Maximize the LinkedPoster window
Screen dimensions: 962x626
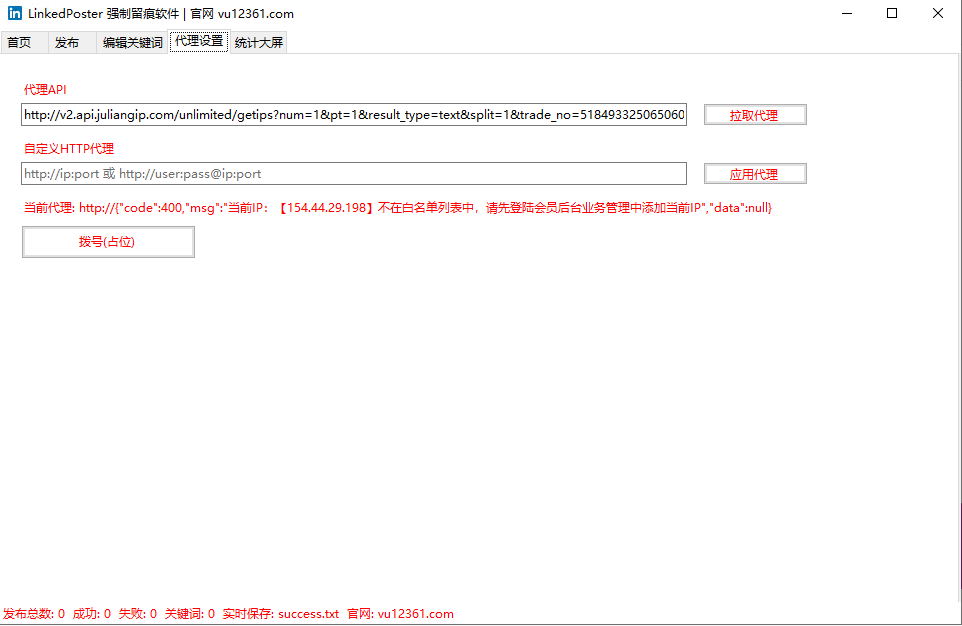point(892,14)
